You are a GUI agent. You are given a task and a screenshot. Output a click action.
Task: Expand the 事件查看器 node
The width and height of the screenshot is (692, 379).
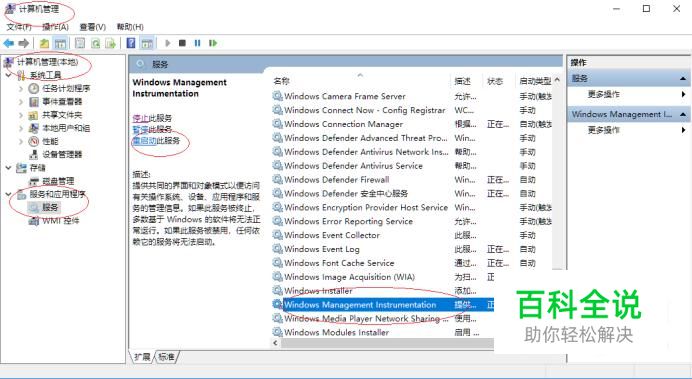pyautogui.click(x=21, y=102)
